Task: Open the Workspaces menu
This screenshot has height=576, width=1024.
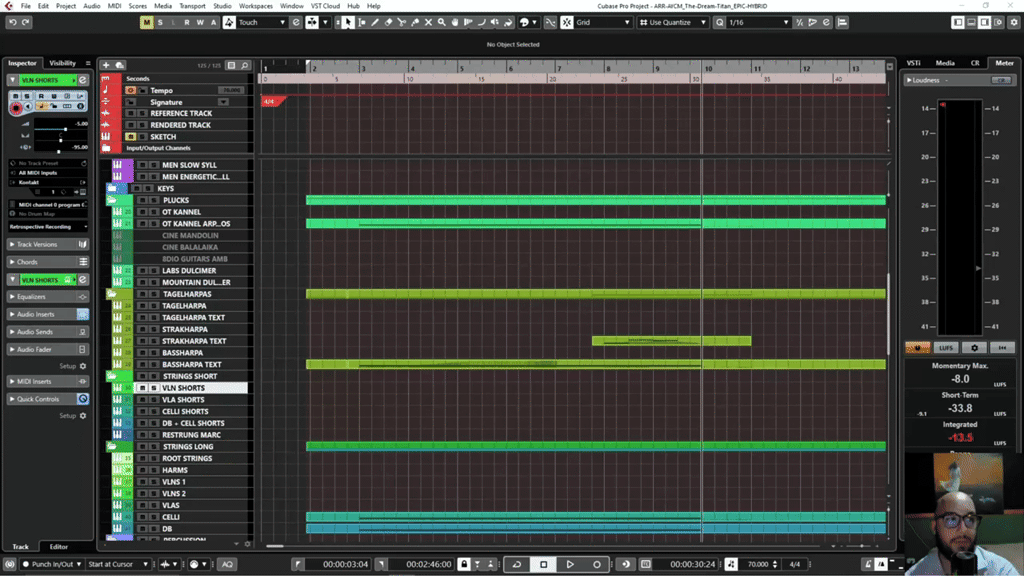Action: [x=255, y=6]
